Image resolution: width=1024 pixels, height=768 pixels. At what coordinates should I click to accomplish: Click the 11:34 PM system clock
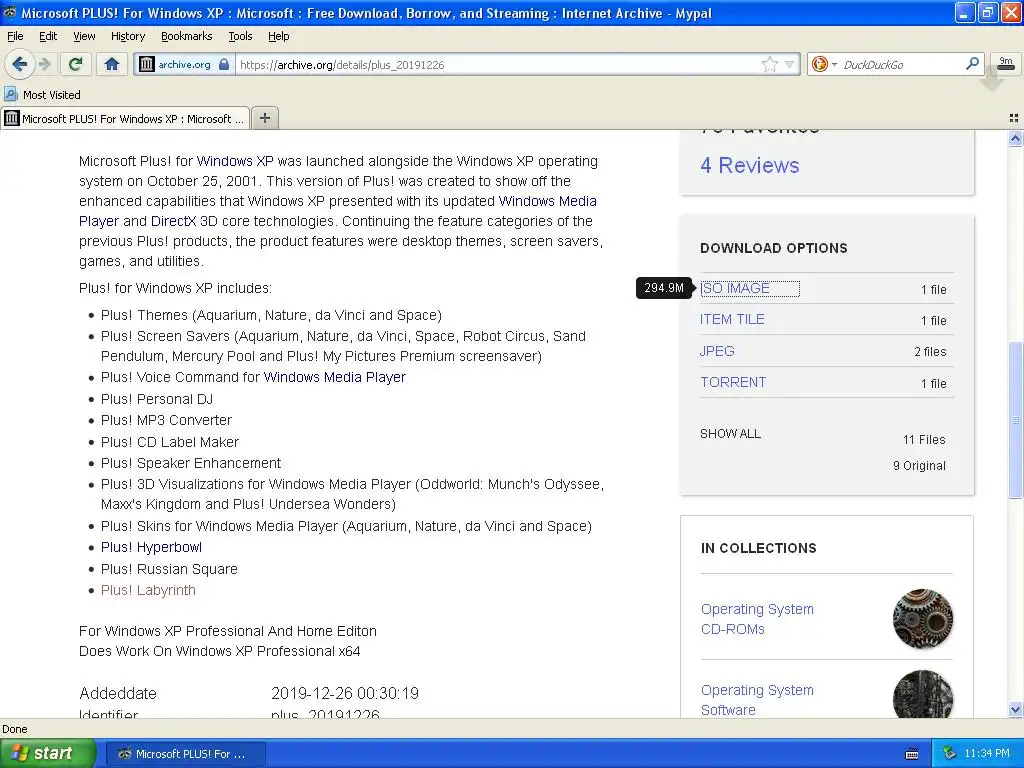(987, 754)
